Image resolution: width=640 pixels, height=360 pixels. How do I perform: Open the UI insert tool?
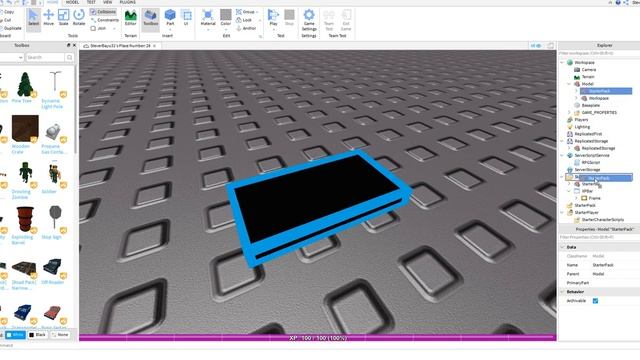pos(187,18)
